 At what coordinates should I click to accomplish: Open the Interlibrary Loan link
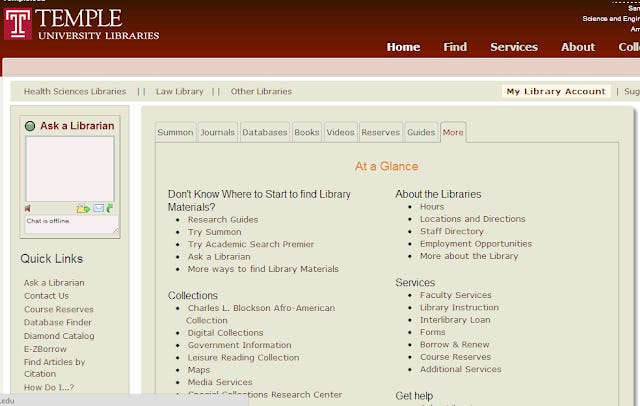455,320
